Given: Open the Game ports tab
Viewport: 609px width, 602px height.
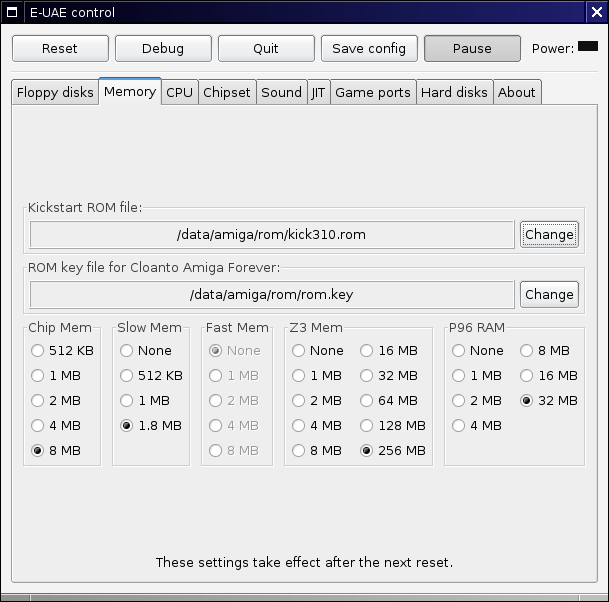Looking at the screenshot, I should tap(372, 92).
